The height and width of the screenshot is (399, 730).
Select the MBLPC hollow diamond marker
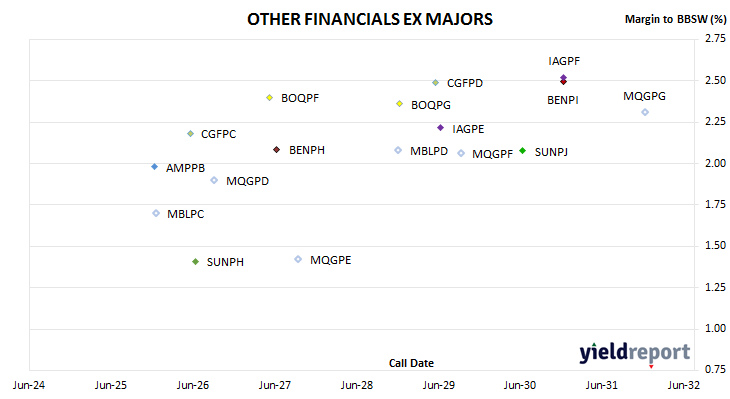click(x=156, y=213)
